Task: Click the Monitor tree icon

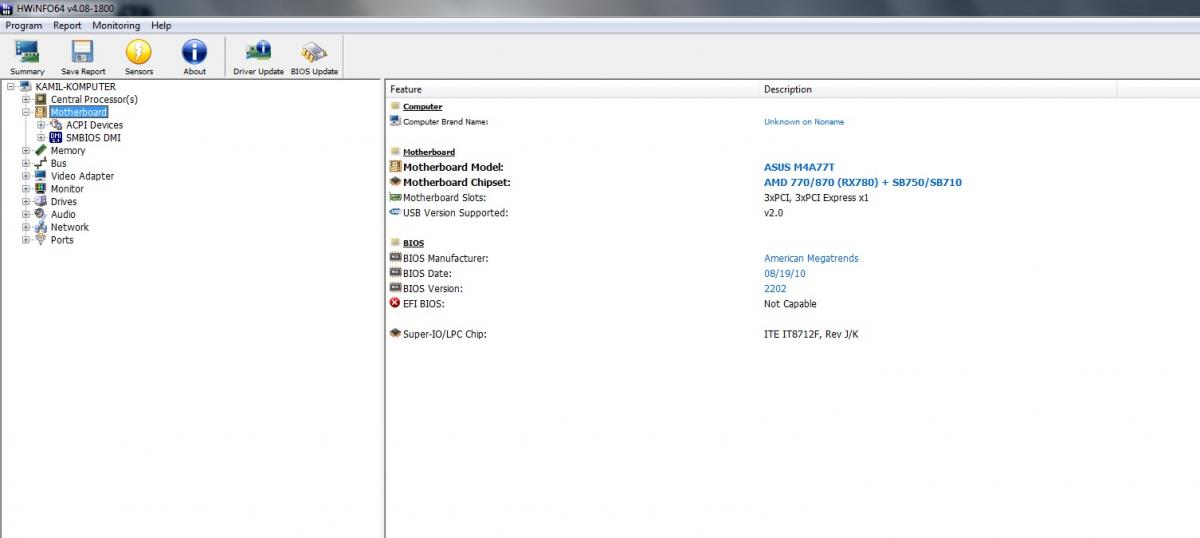Action: pos(41,189)
